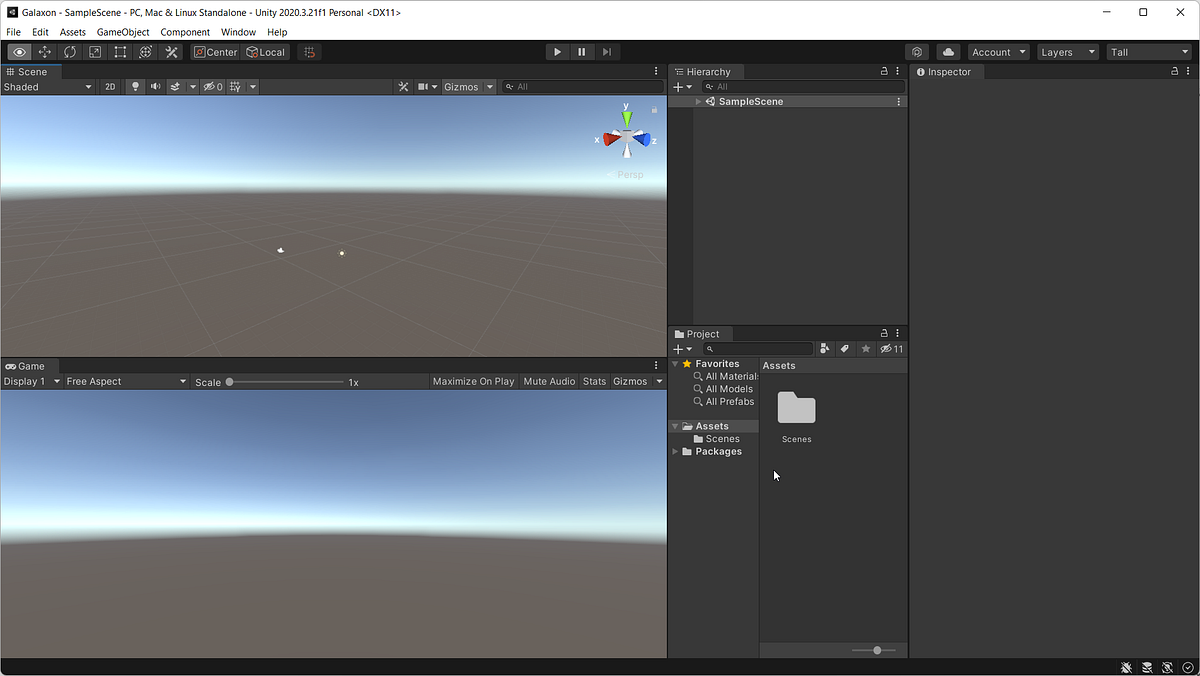
Task: Open the GameObject menu
Action: pos(122,31)
